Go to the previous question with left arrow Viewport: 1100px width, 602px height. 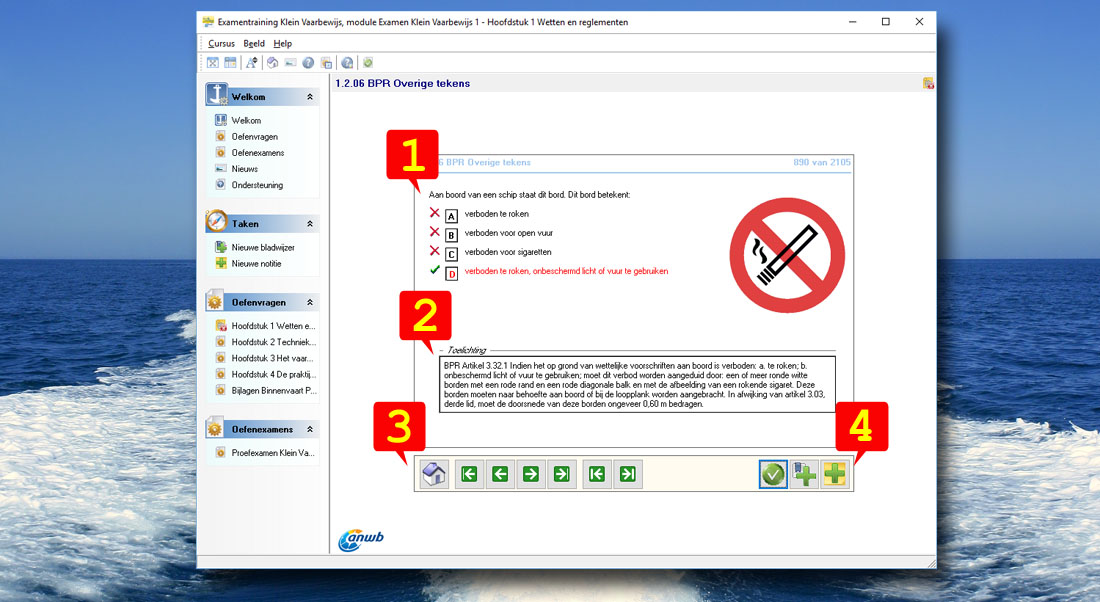[x=499, y=474]
